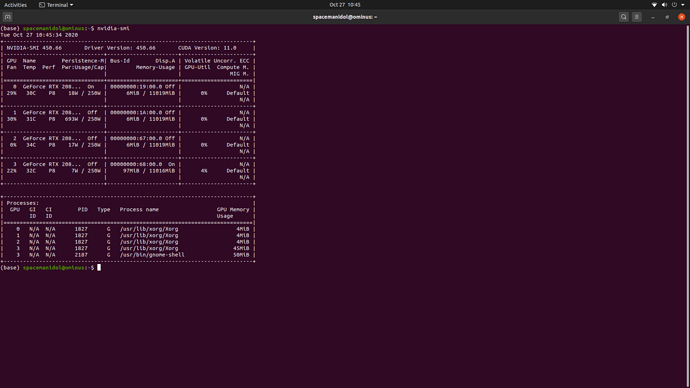Expand the system menu arrow in top bar
The height and width of the screenshot is (388, 690).
coord(683,5)
